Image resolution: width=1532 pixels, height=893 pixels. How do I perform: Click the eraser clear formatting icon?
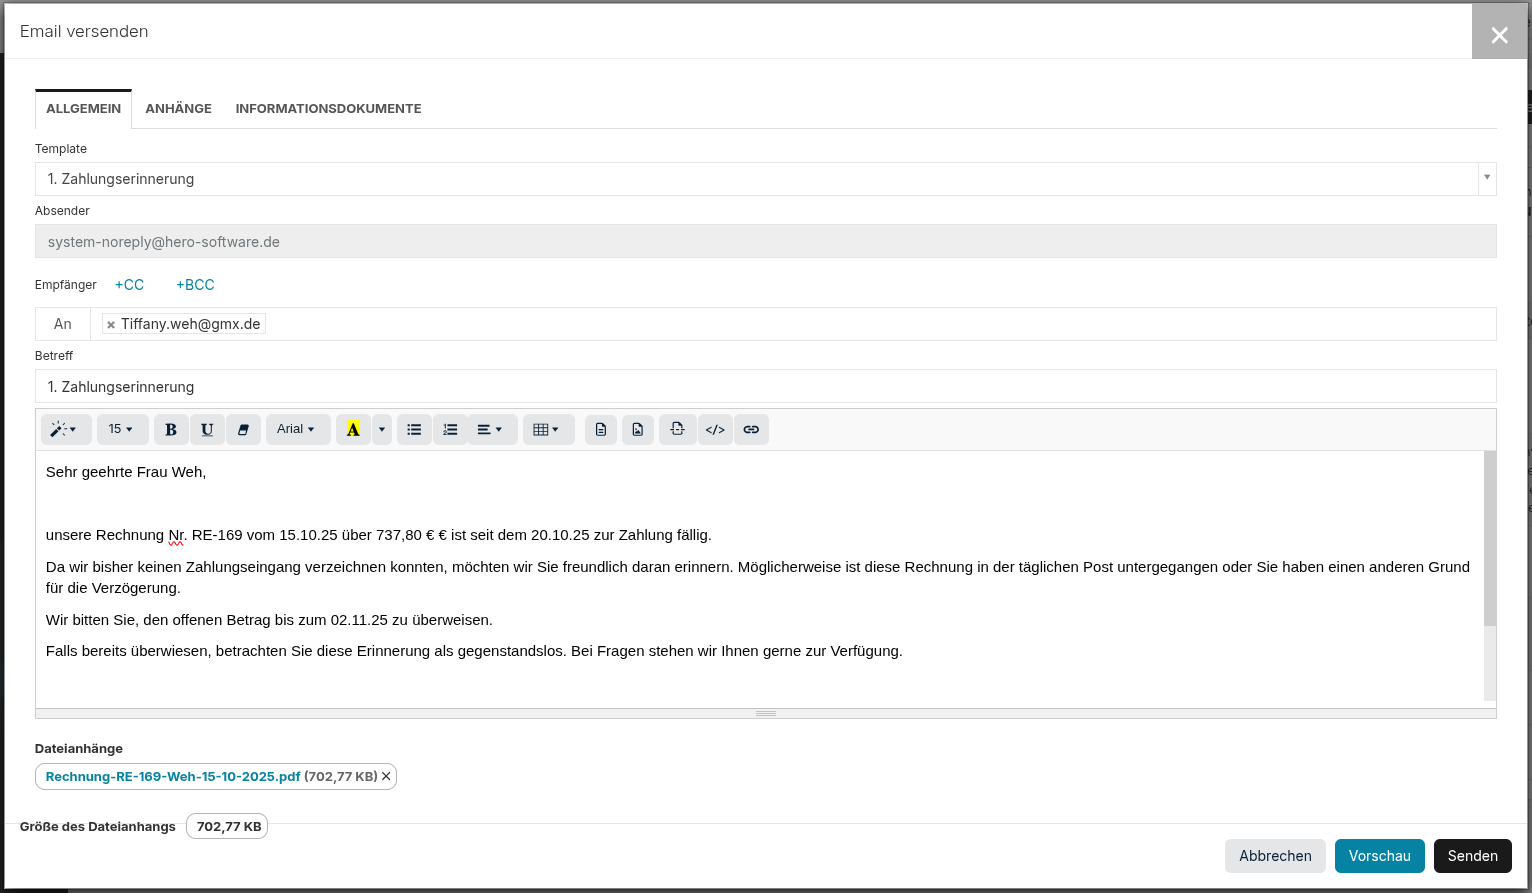click(243, 430)
